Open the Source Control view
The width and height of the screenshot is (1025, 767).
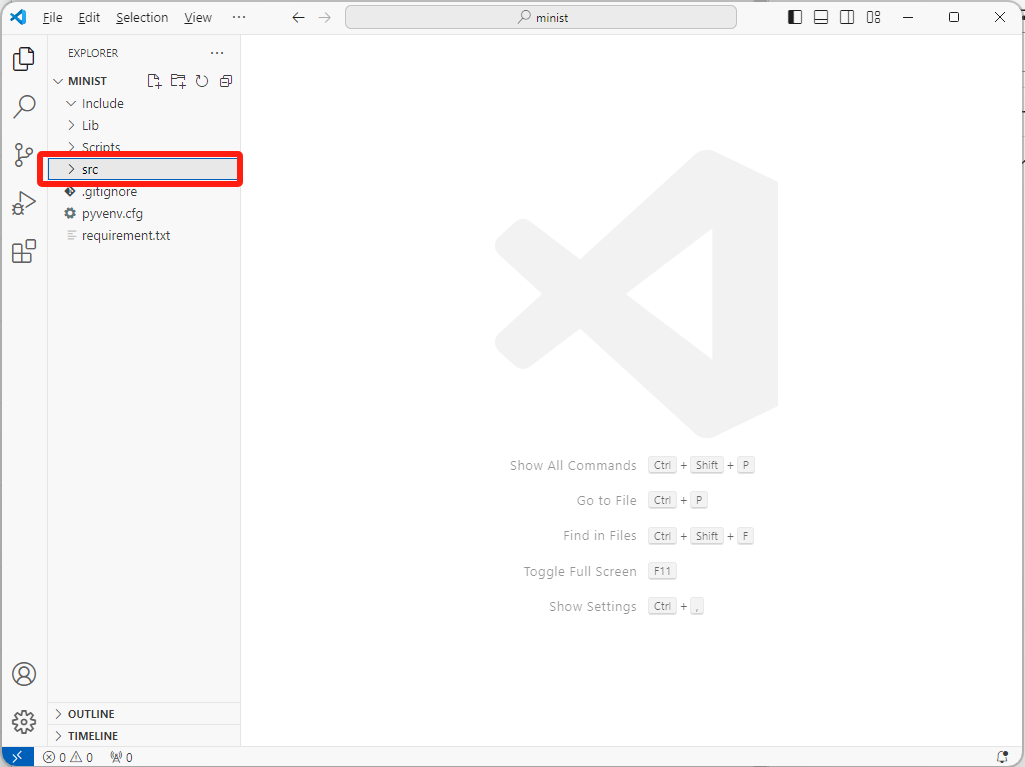pyautogui.click(x=24, y=155)
